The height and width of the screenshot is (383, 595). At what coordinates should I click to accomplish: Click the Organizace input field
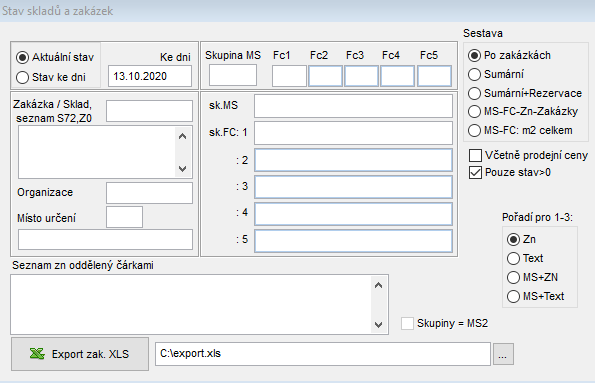pos(150,193)
